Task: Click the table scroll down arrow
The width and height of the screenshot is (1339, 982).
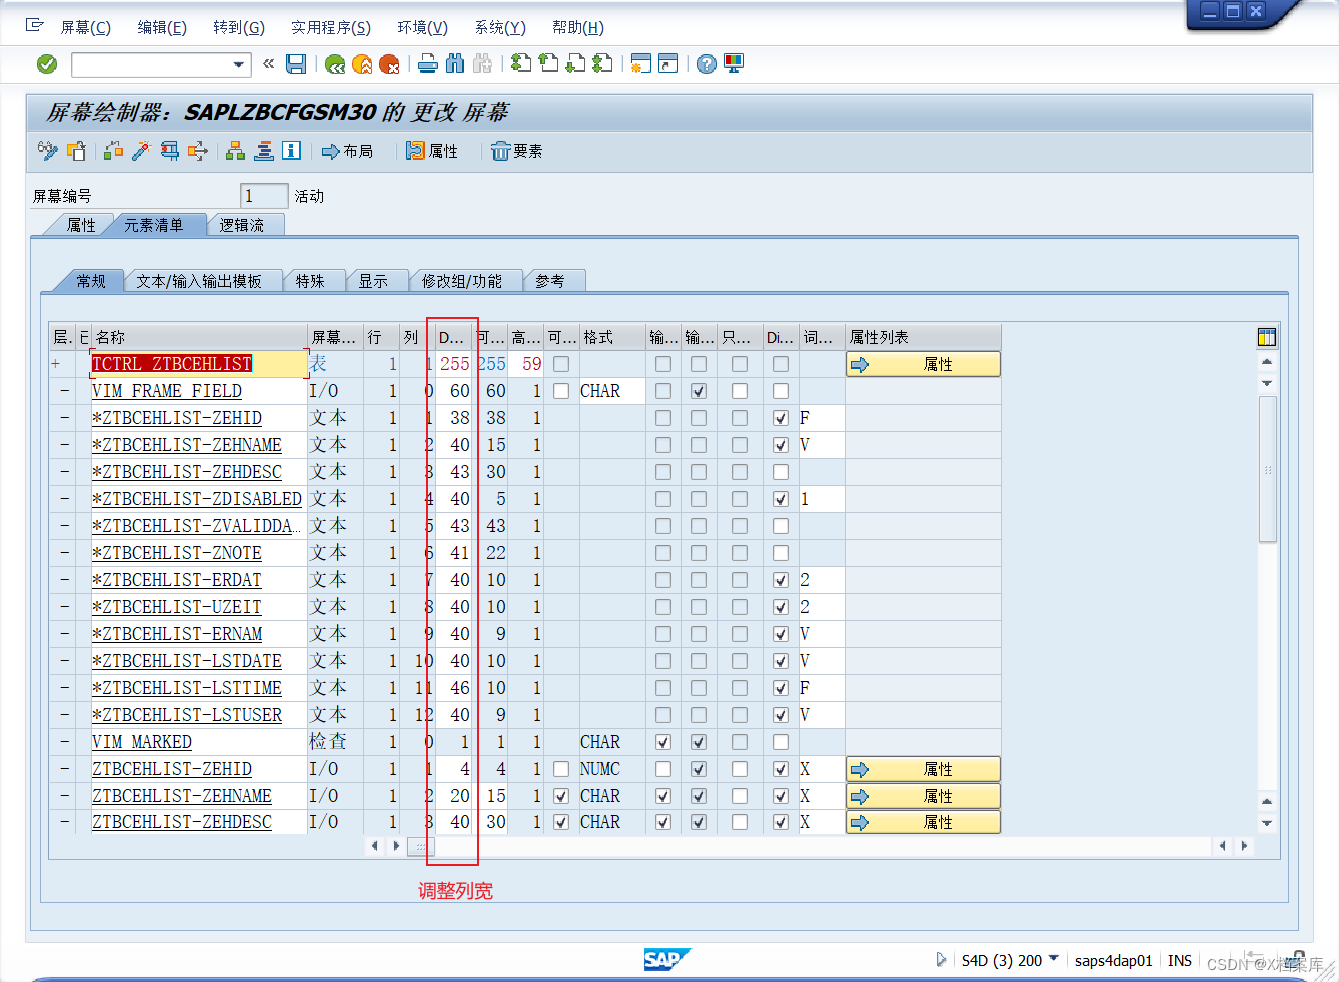Action: click(1267, 823)
